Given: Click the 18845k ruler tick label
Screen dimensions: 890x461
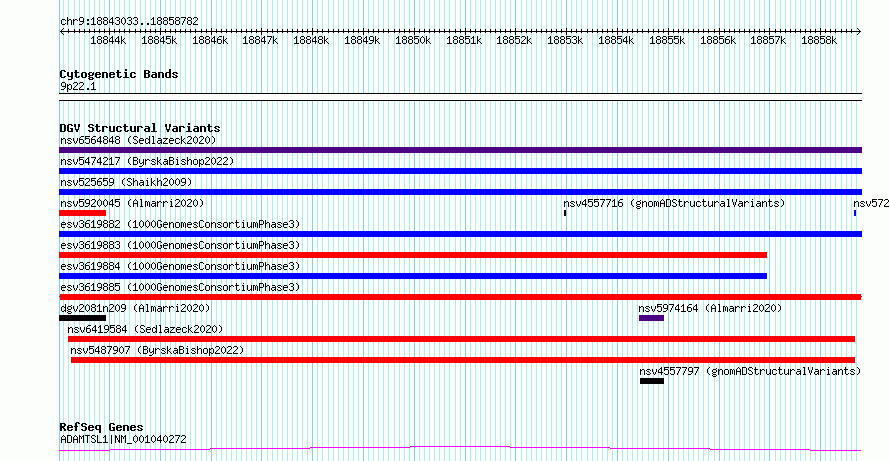Looking at the screenshot, I should pos(159,41).
